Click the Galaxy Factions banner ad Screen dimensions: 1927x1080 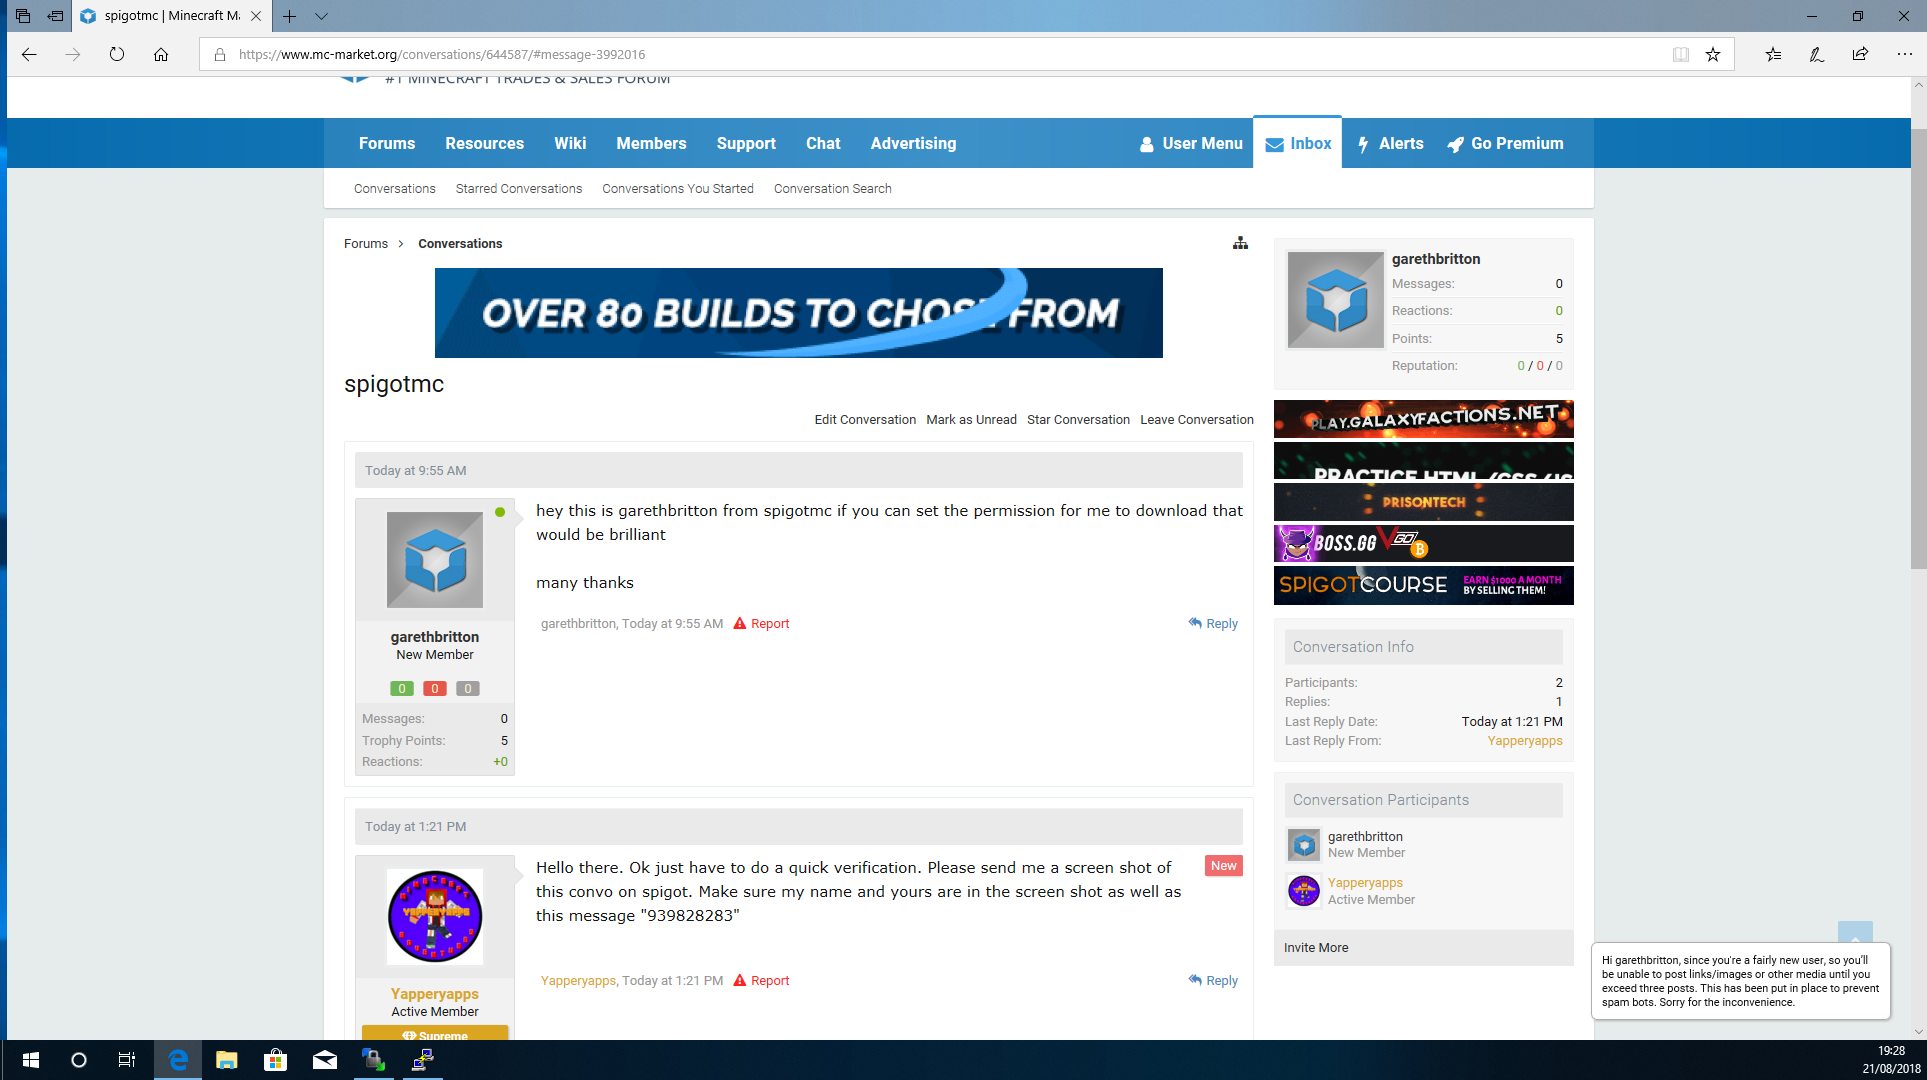tap(1423, 418)
